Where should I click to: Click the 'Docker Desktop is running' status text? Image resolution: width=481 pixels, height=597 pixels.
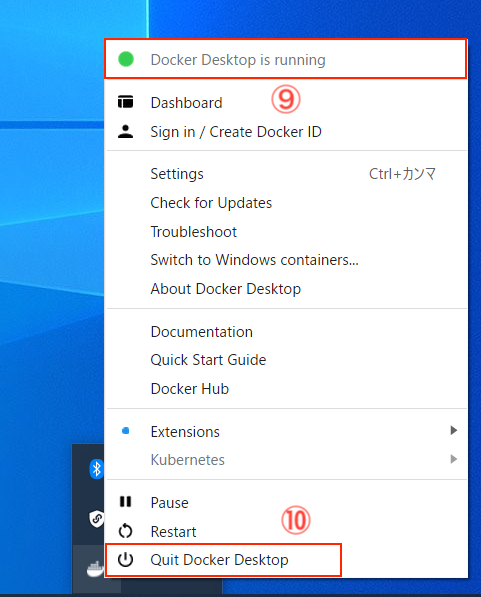[238, 60]
